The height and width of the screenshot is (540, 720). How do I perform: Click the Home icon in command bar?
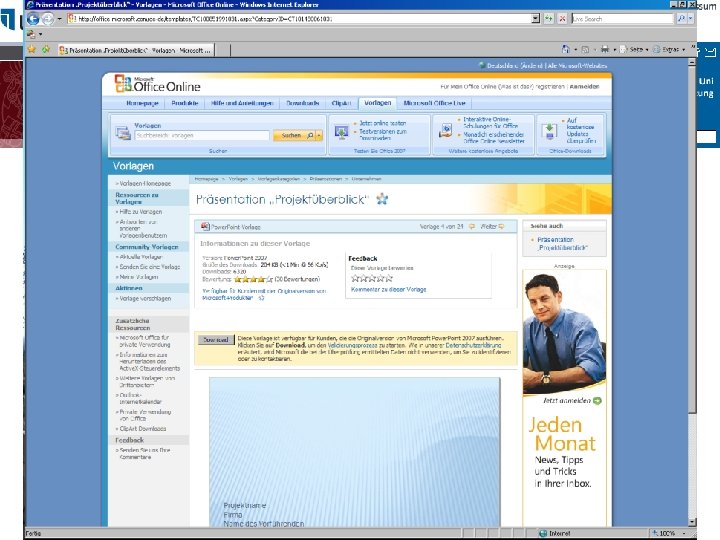coord(566,49)
